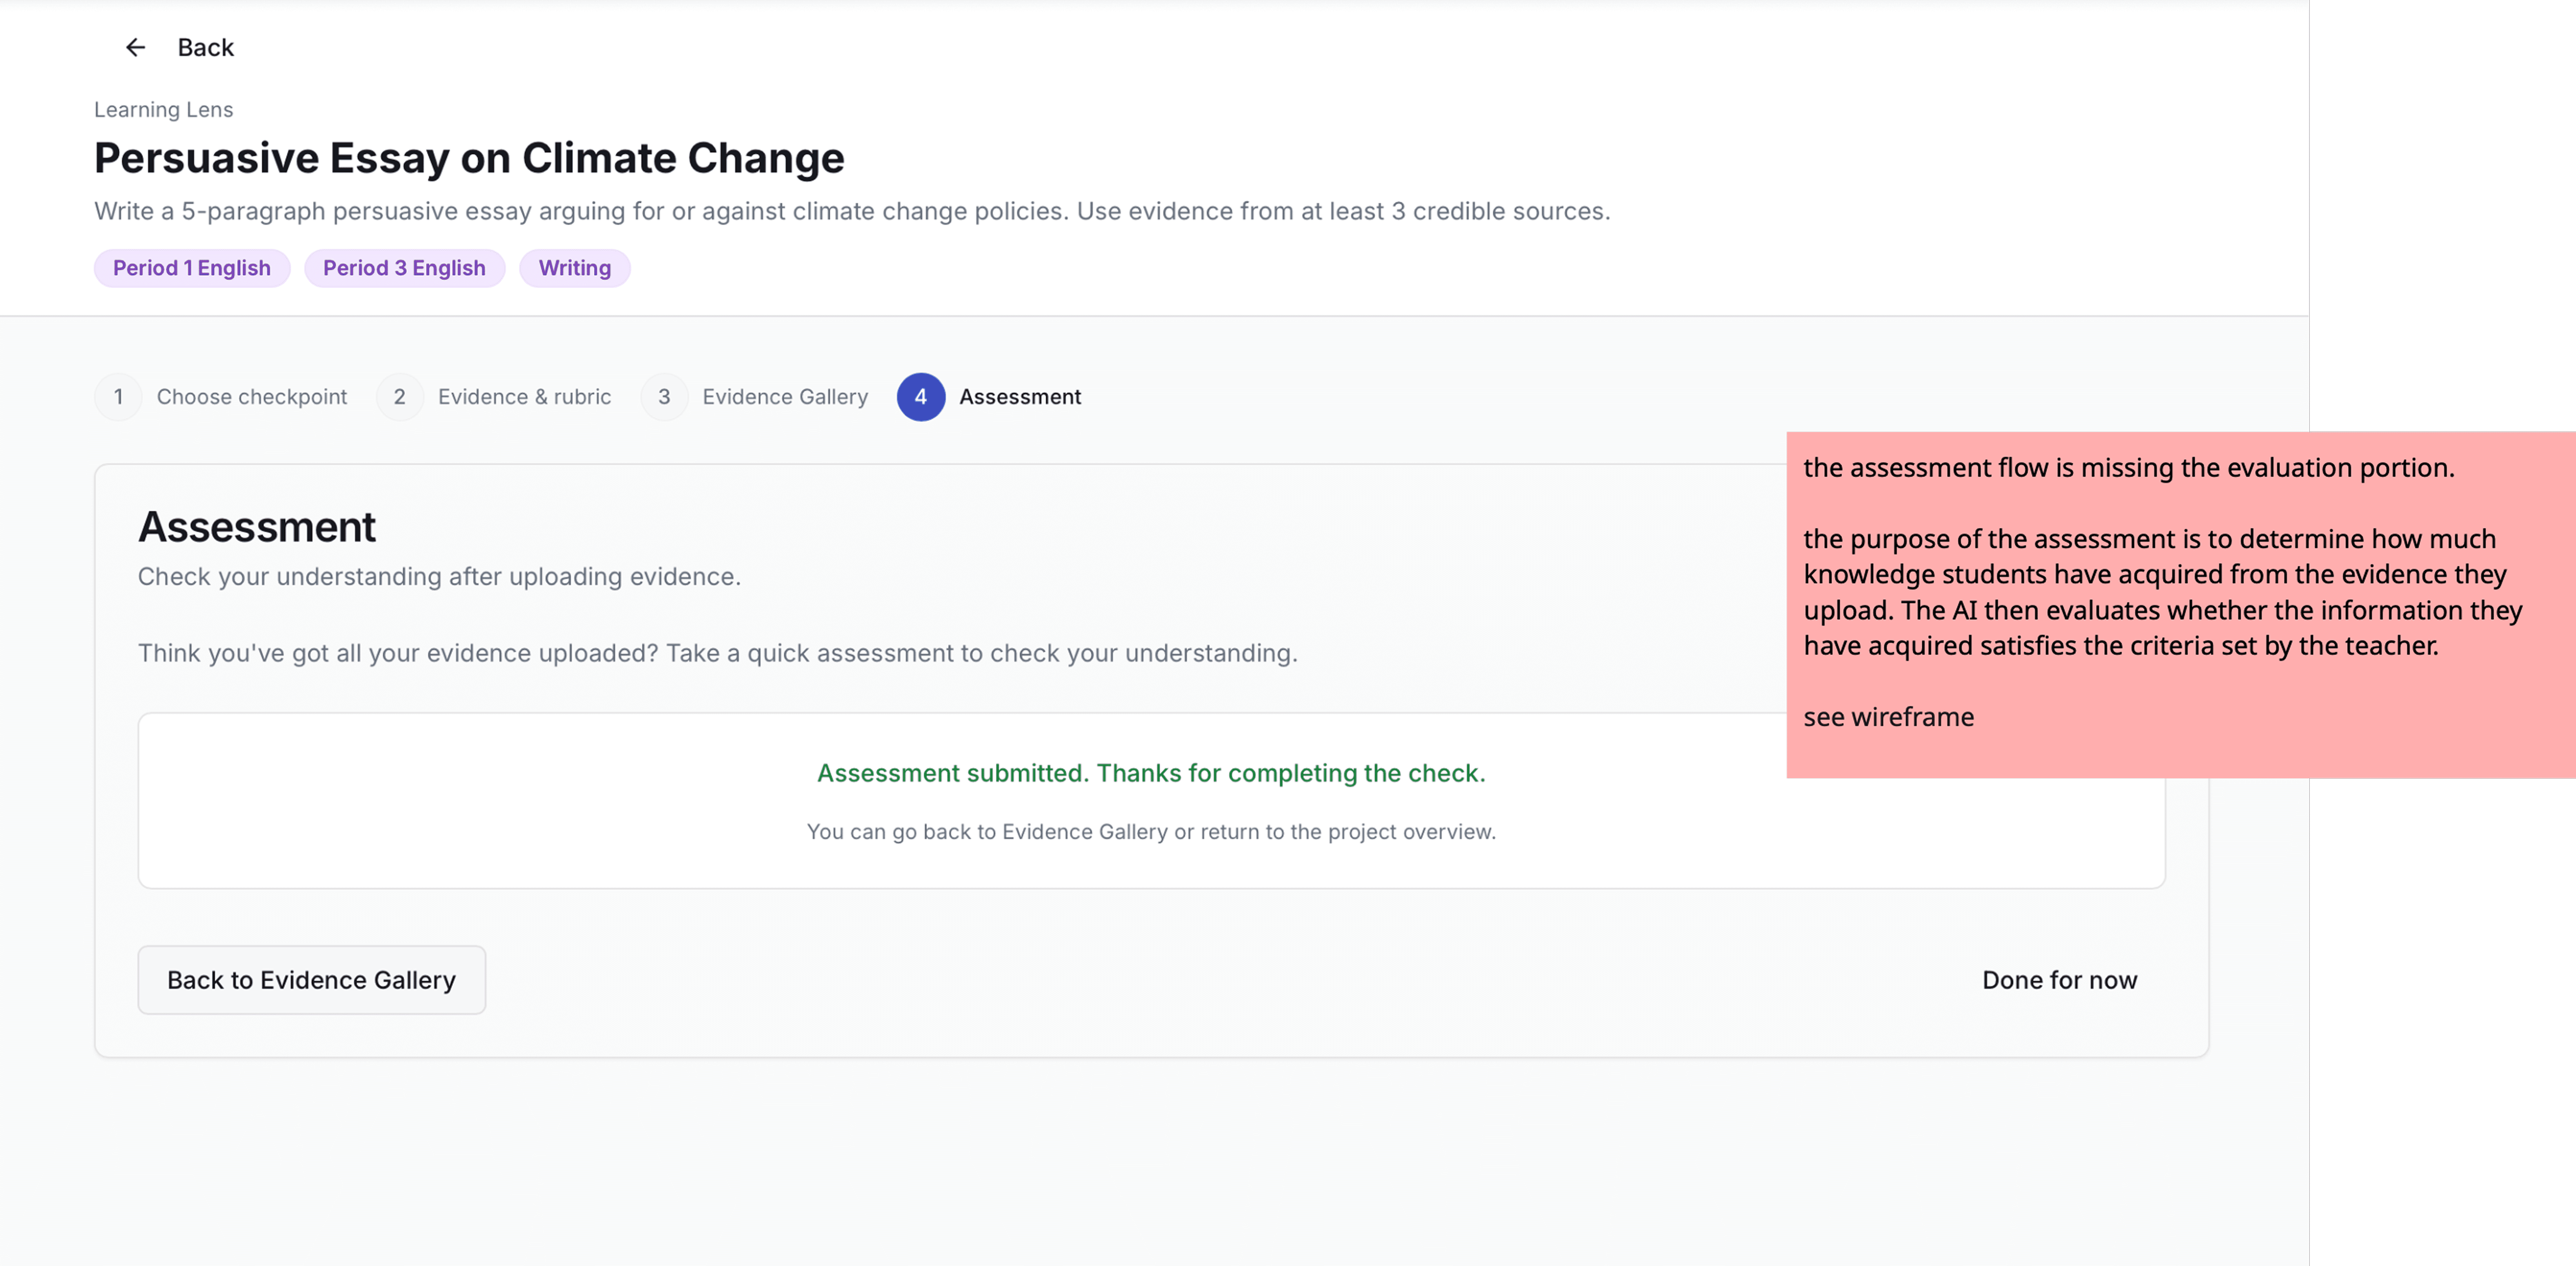Click the active step 4 circle

click(920, 397)
